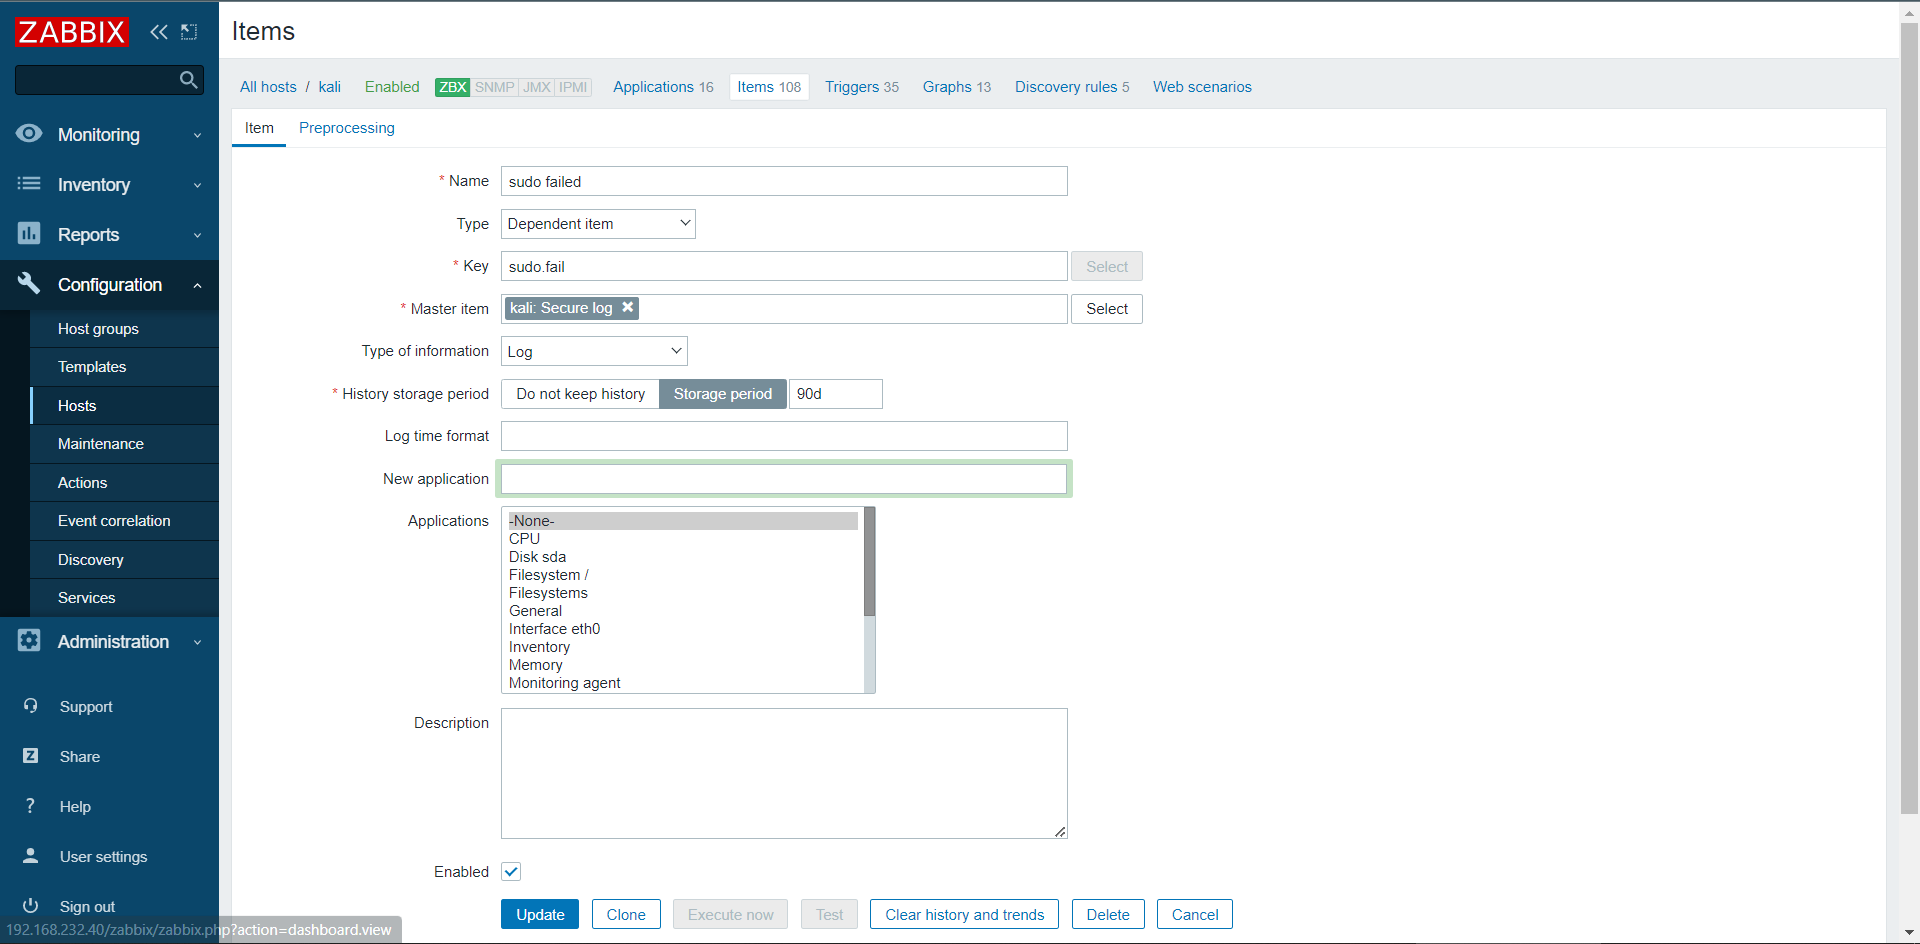Click the New application input field
Image resolution: width=1920 pixels, height=944 pixels.
[x=784, y=479]
